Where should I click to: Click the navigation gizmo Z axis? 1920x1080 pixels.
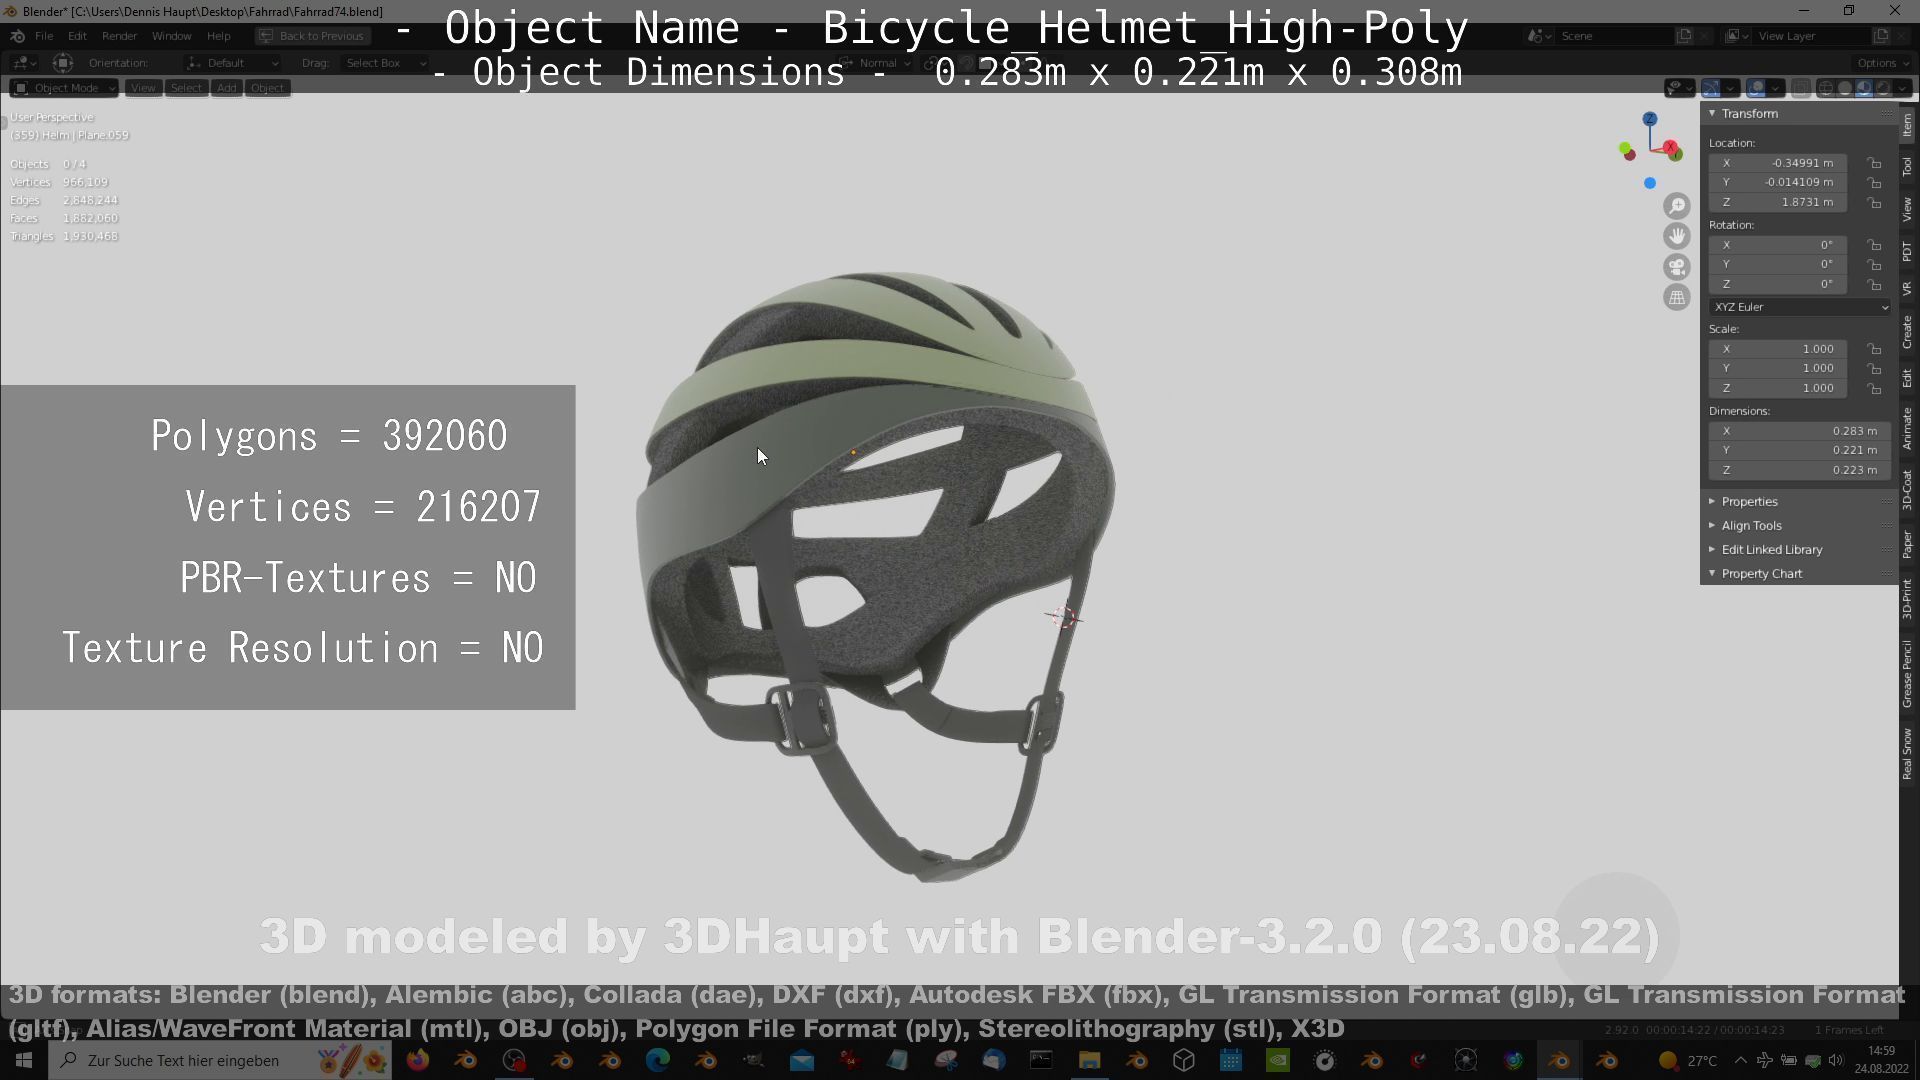pos(1650,119)
